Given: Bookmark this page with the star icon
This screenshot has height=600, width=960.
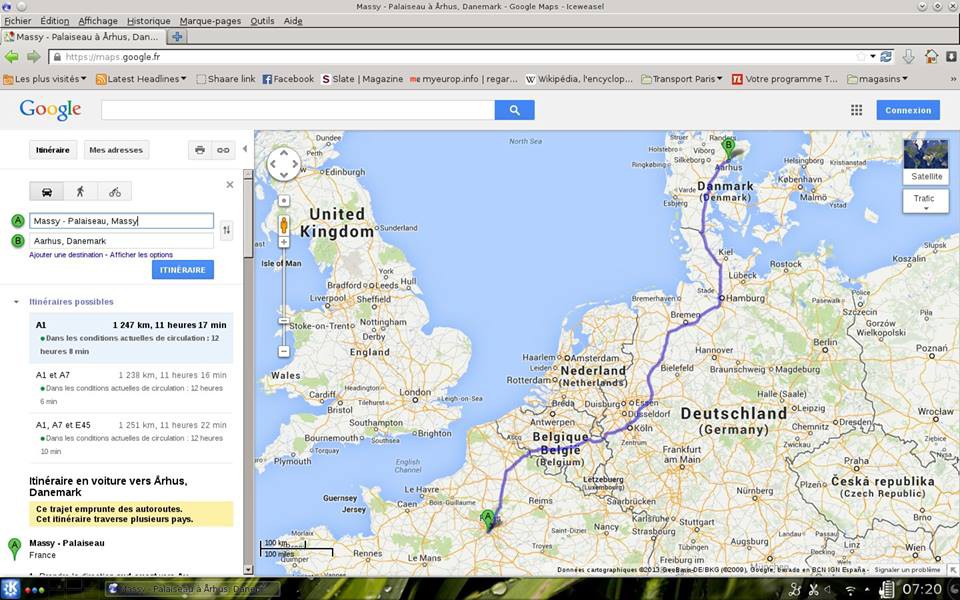Looking at the screenshot, I should (x=861, y=56).
